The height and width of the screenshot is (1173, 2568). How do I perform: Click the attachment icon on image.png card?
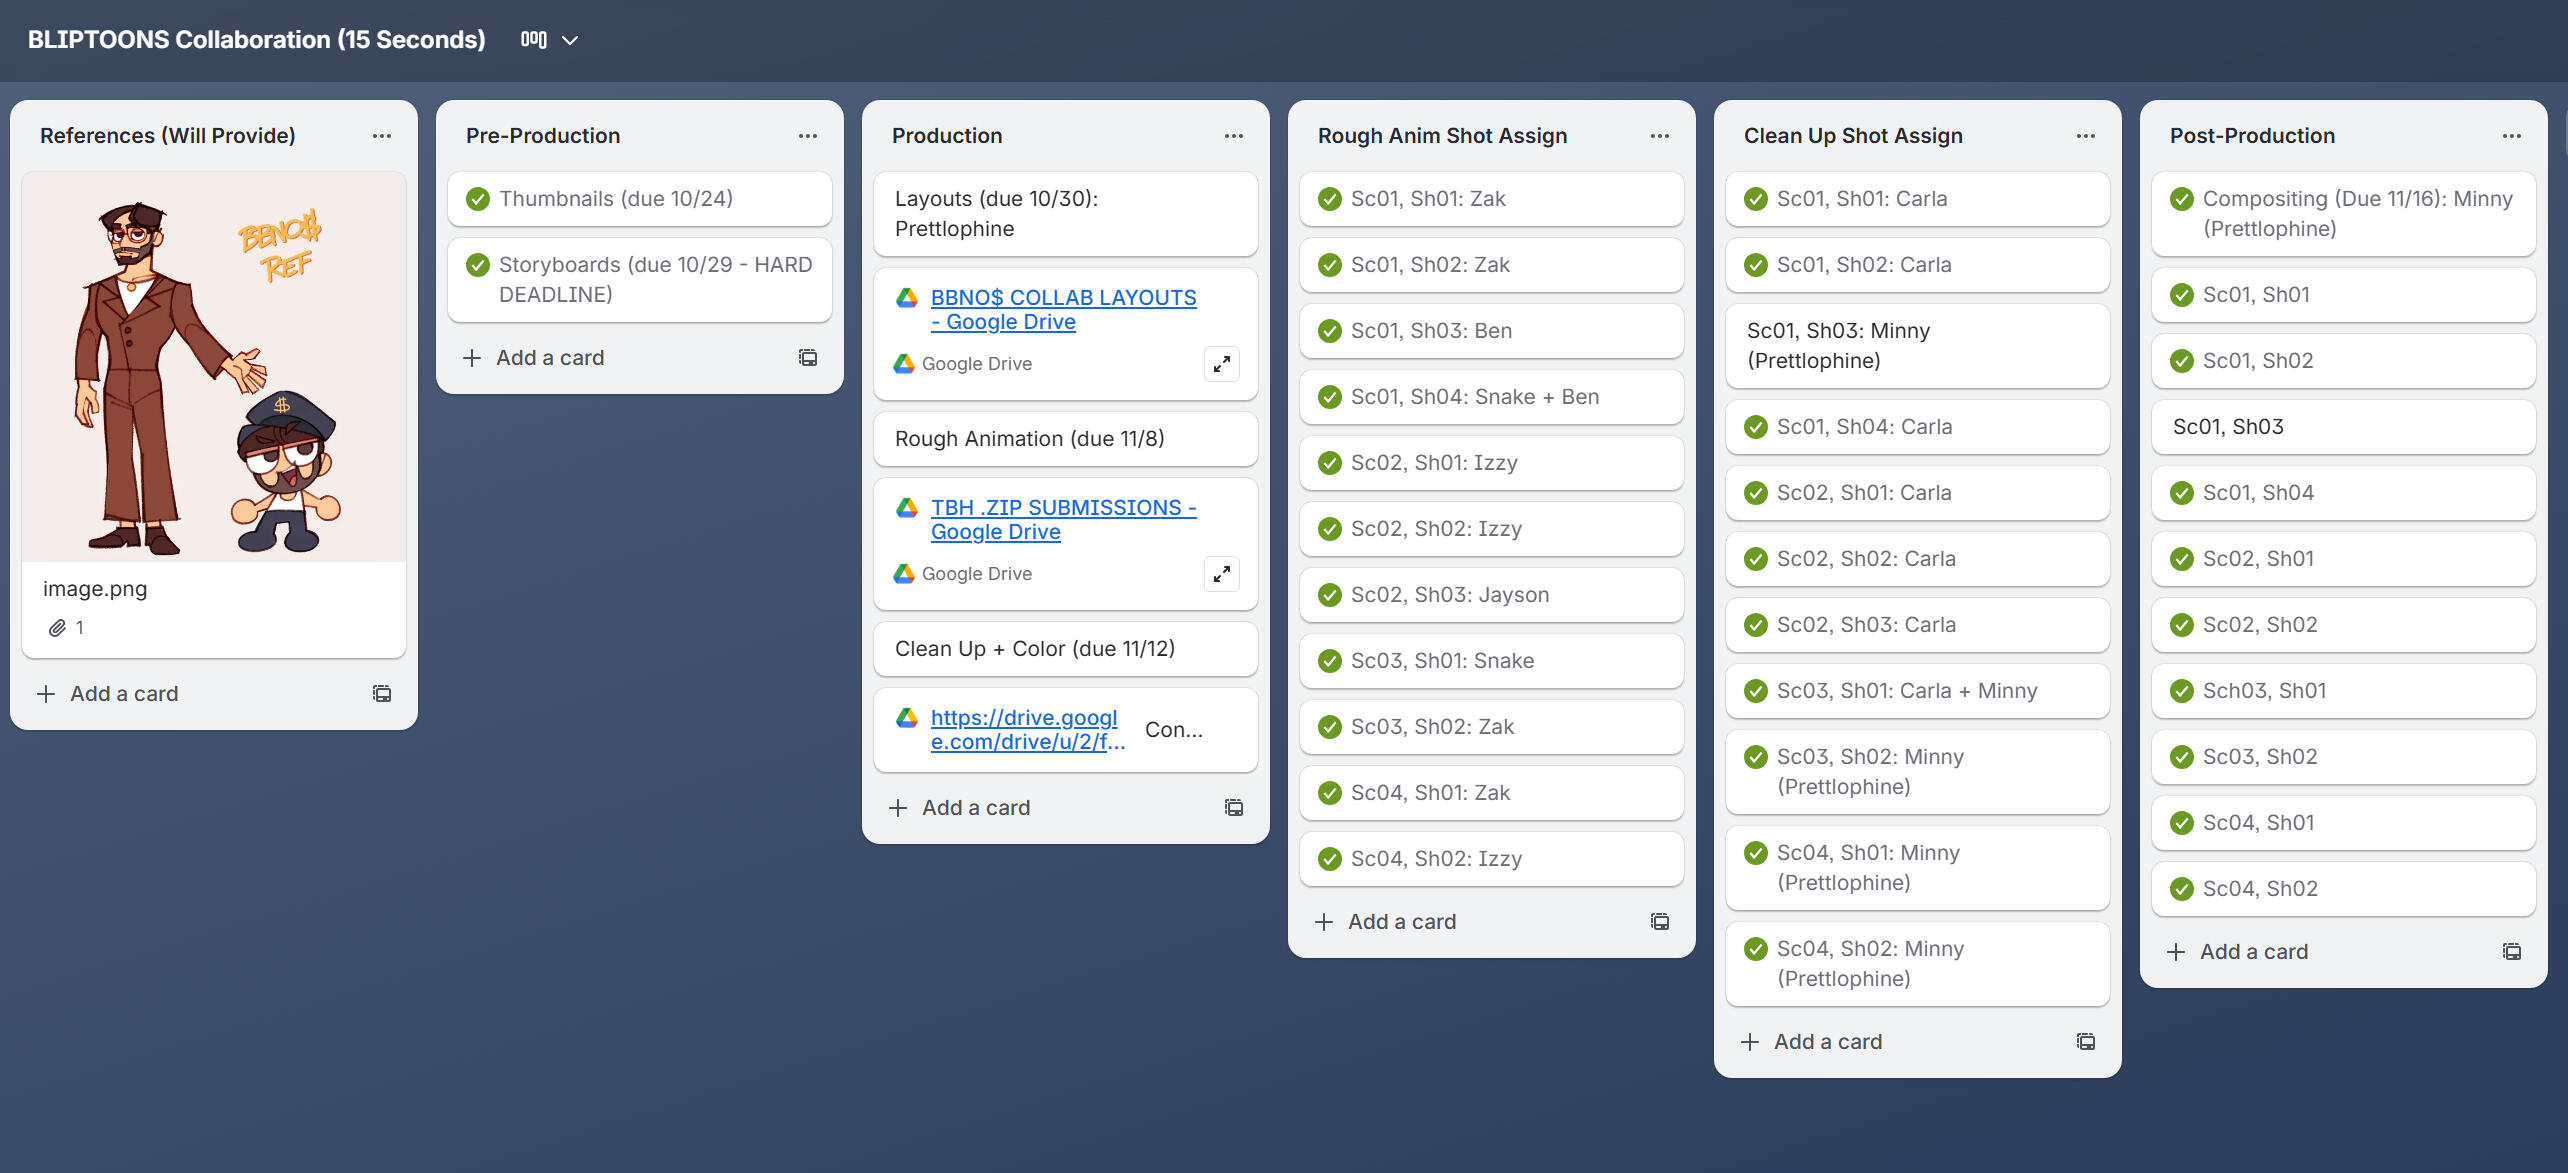pyautogui.click(x=58, y=628)
